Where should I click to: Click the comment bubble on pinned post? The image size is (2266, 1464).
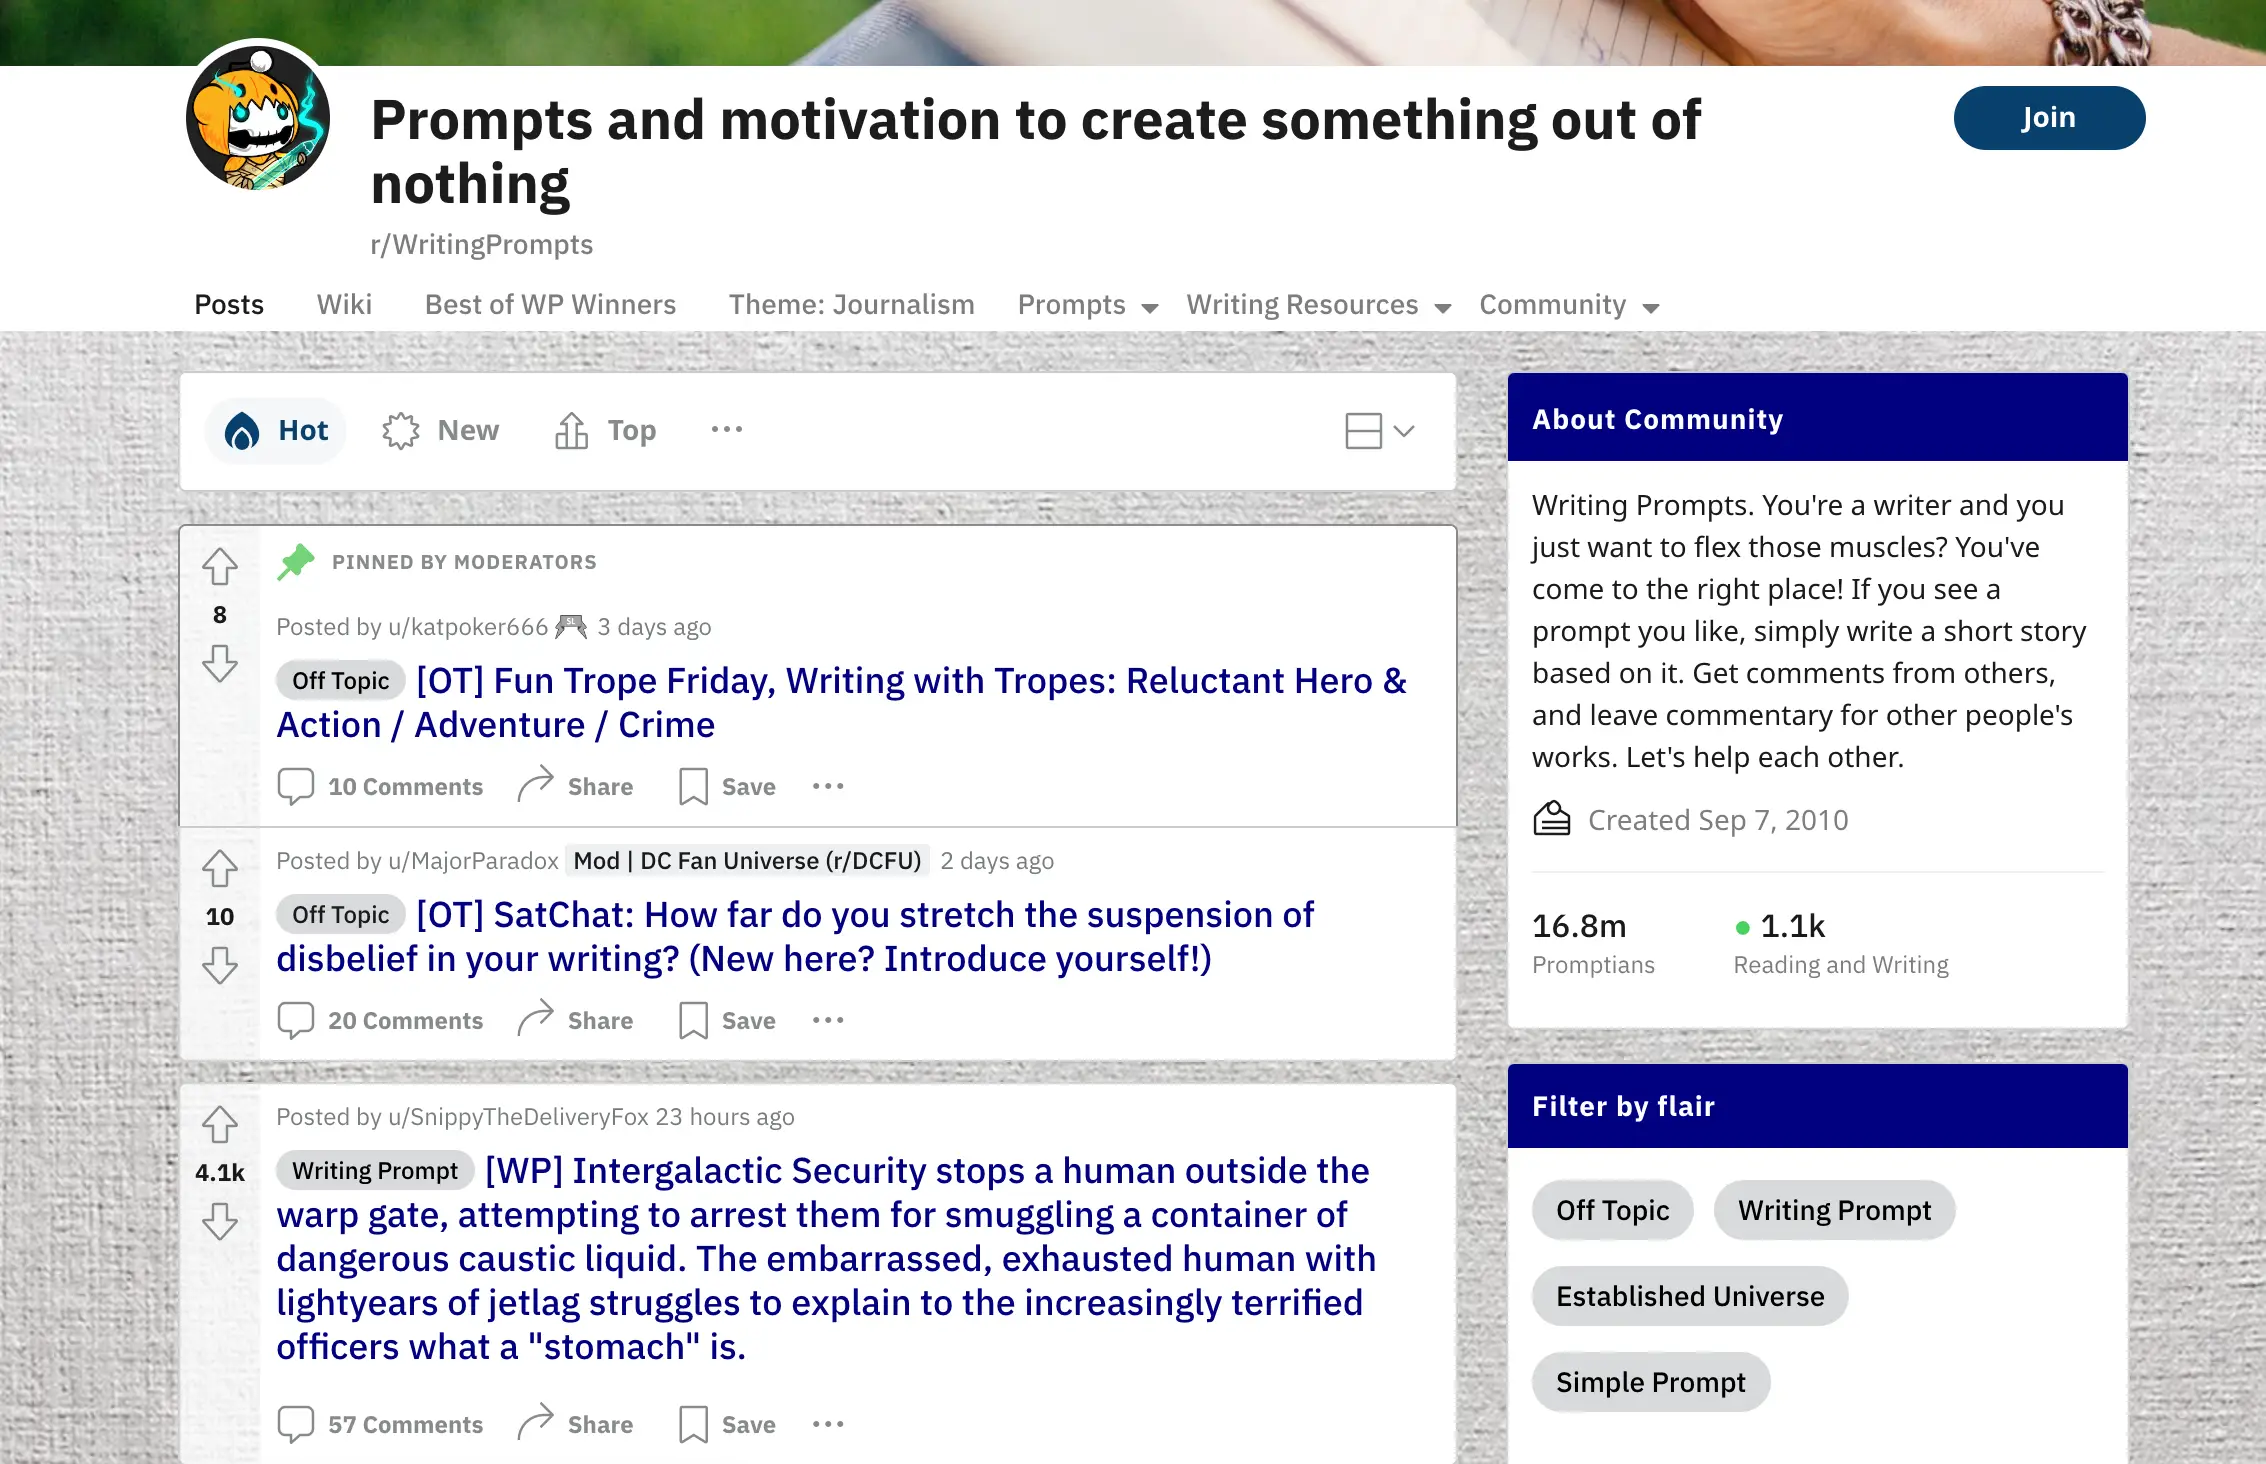pos(294,785)
